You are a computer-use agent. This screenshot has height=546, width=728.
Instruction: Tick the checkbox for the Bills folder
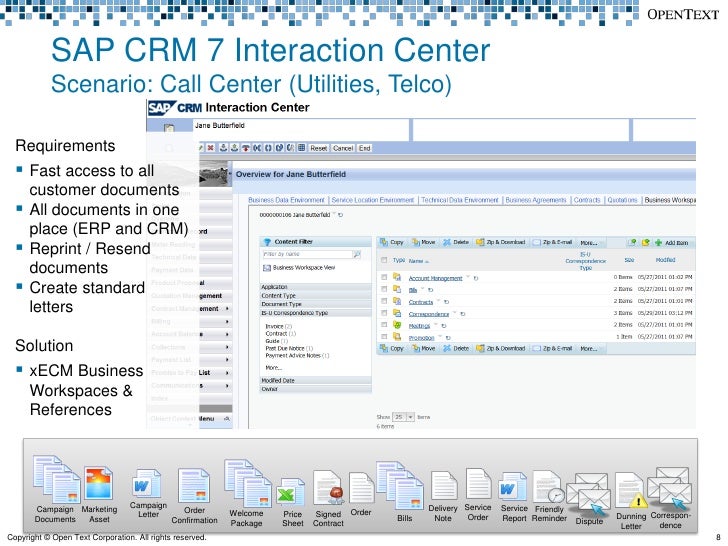coord(384,289)
